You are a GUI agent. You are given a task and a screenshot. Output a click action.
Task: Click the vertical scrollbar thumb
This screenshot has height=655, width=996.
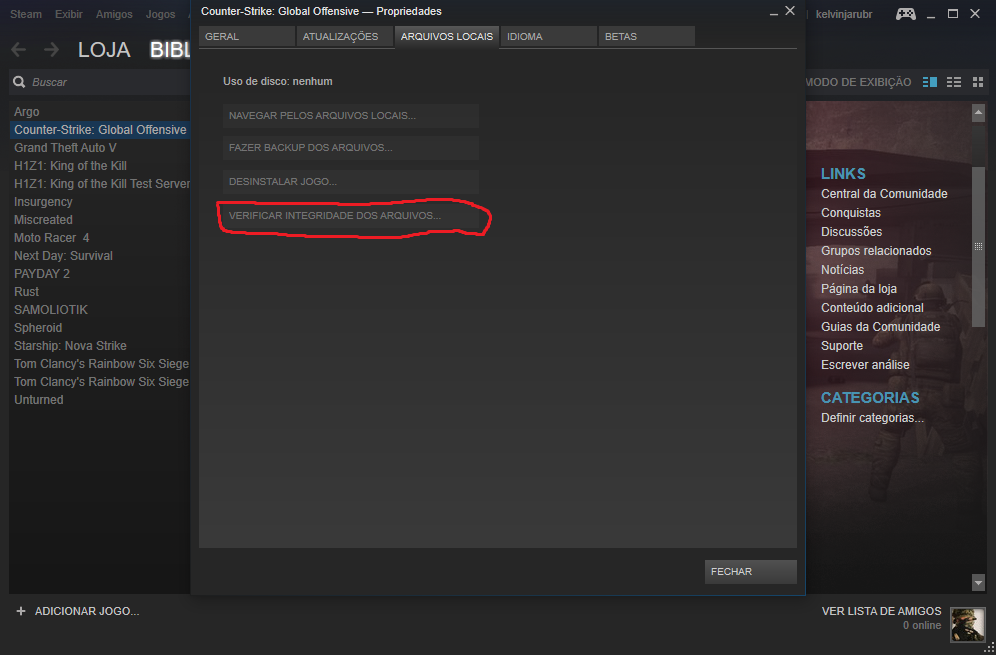[978, 246]
